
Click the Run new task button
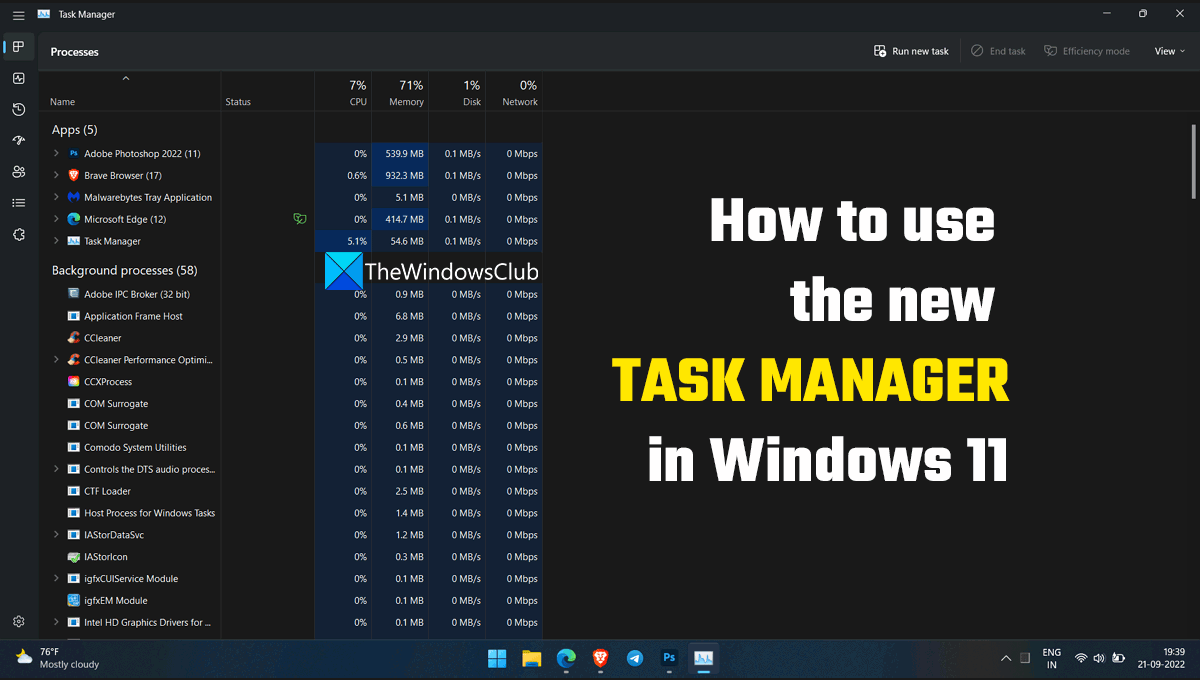[910, 50]
